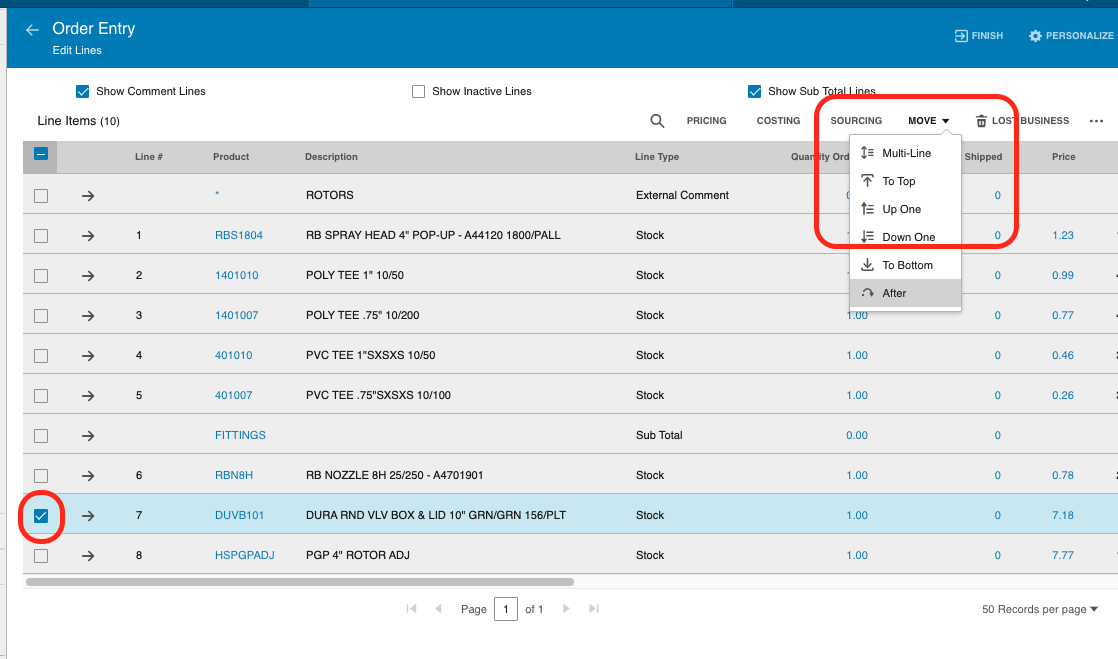Open Personalize gear settings
This screenshot has width=1118, height=659.
[1070, 36]
